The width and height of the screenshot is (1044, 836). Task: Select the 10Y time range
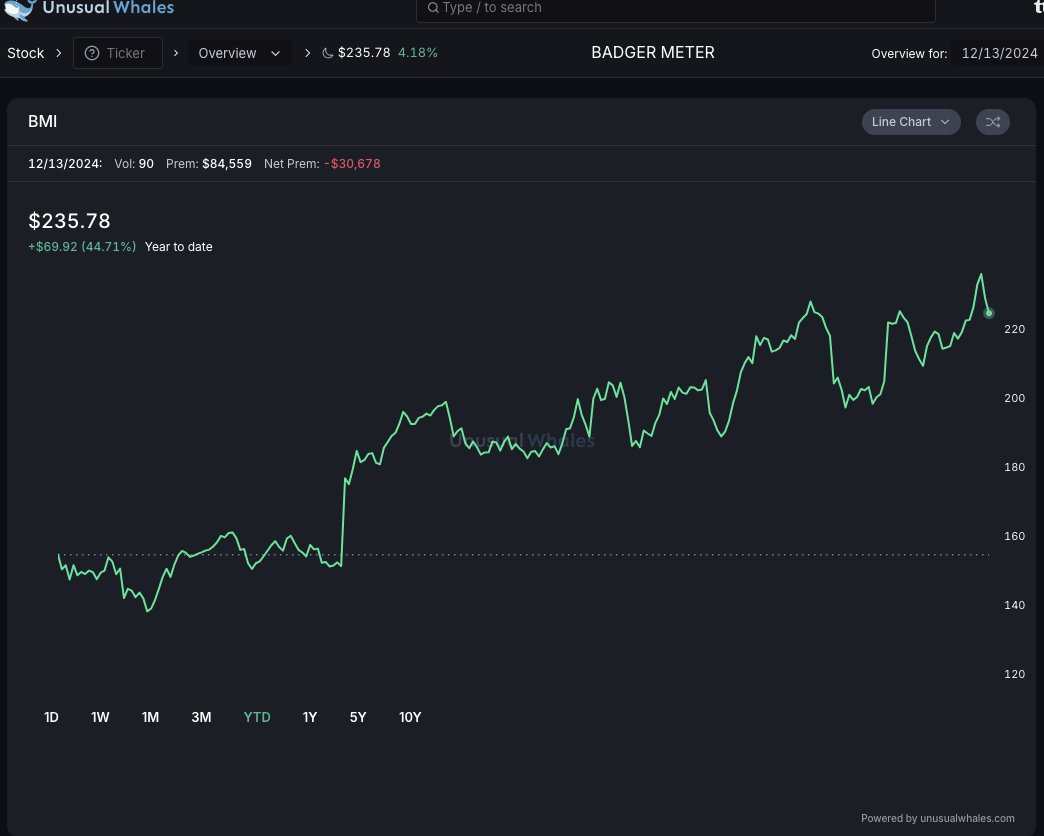pyautogui.click(x=410, y=717)
